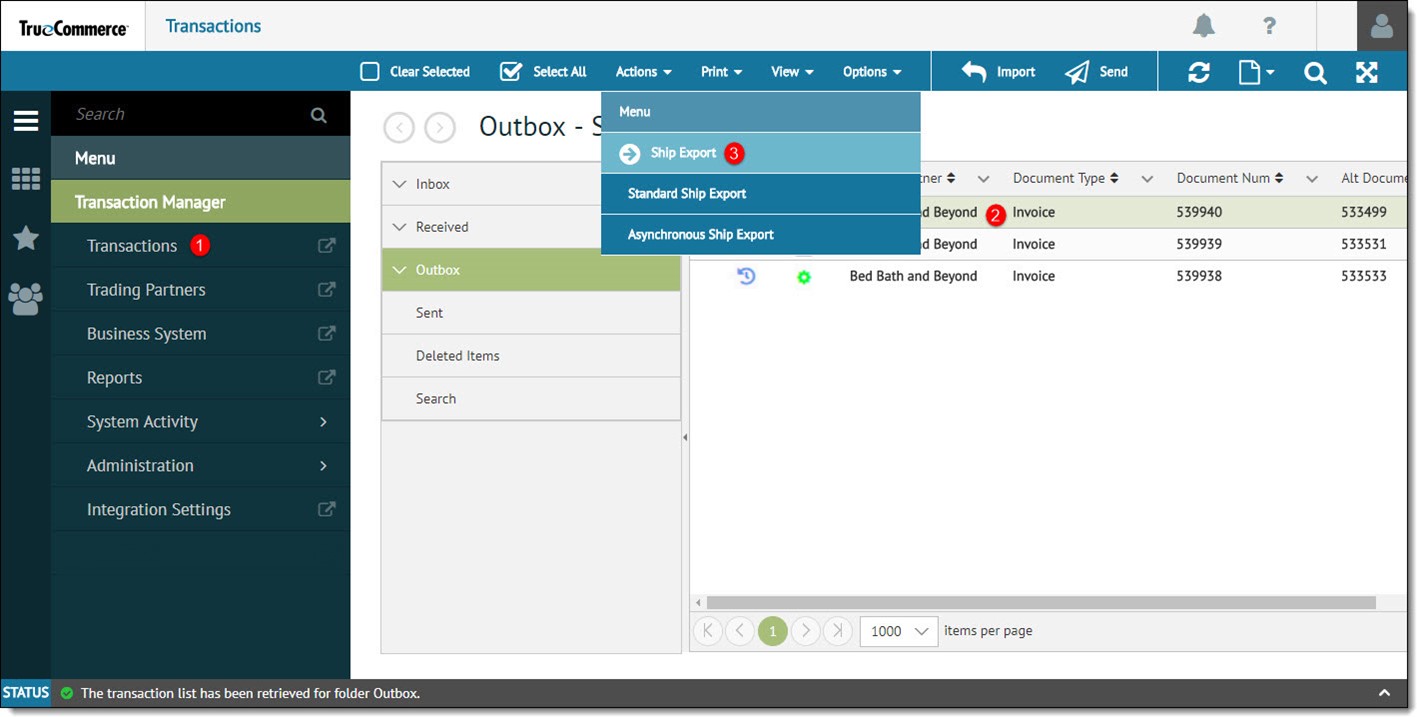Uncheck Clear Selected checkbox
Image resolution: width=1417 pixels, height=717 pixels.
click(369, 71)
